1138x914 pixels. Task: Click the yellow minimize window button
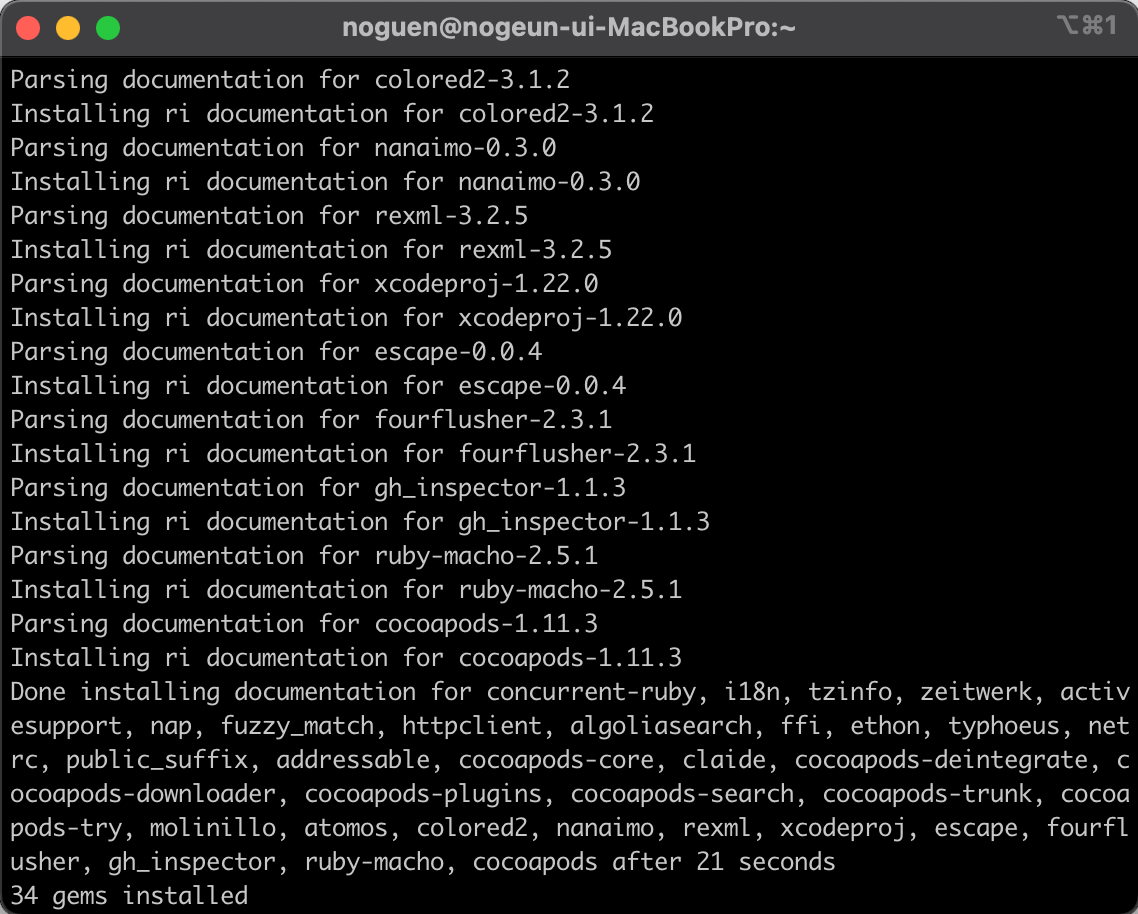click(68, 28)
